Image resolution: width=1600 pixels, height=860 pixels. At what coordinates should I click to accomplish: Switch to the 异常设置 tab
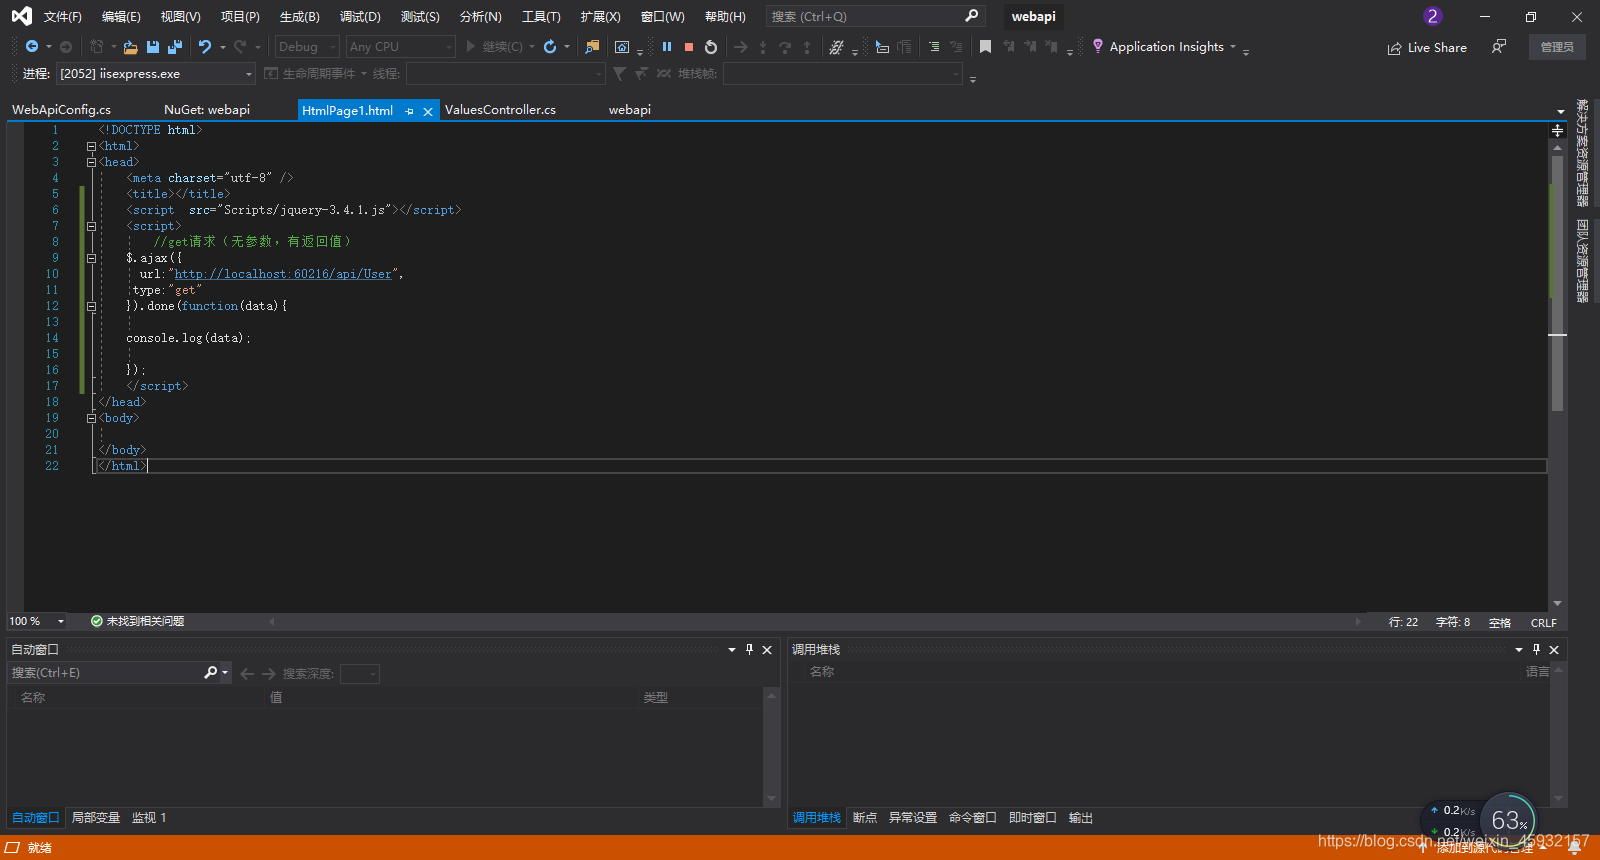pos(913,818)
